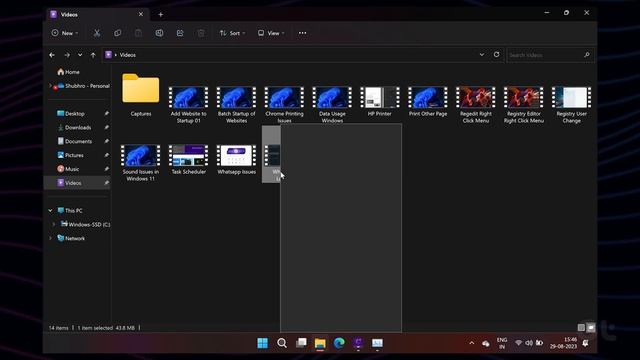The width and height of the screenshot is (640, 360).
Task: Click the Paste toolbar icon
Action: (x=138, y=33)
